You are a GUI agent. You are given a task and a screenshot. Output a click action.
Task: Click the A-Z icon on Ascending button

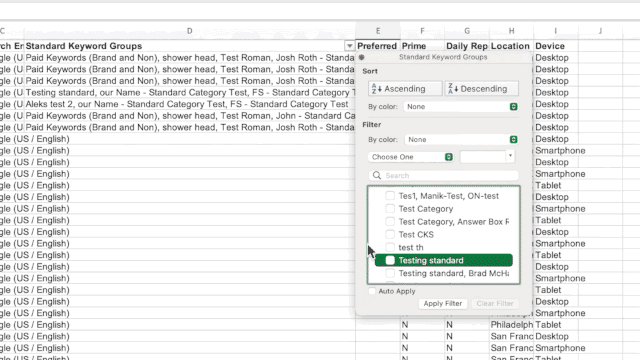[376, 89]
